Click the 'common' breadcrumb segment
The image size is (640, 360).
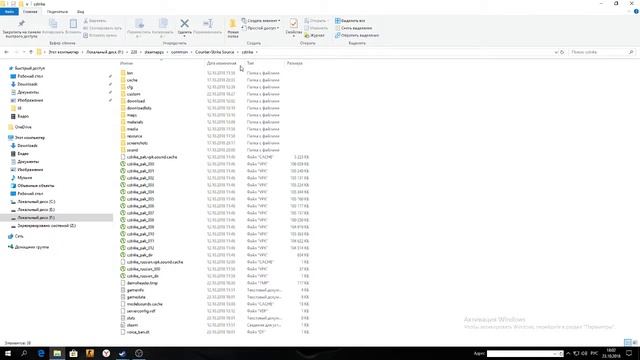point(179,52)
